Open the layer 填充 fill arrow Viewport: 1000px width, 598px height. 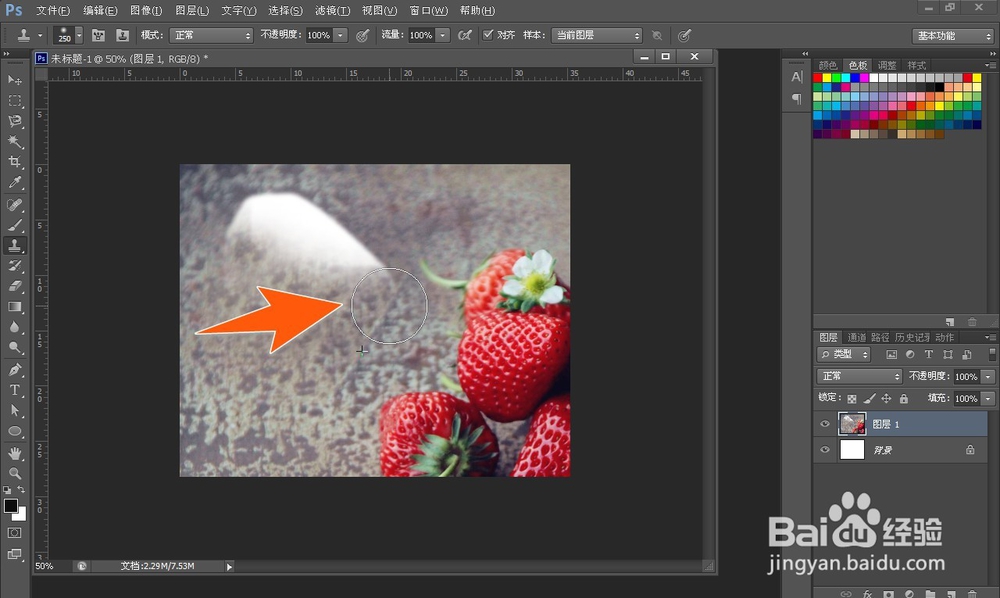tap(988, 398)
